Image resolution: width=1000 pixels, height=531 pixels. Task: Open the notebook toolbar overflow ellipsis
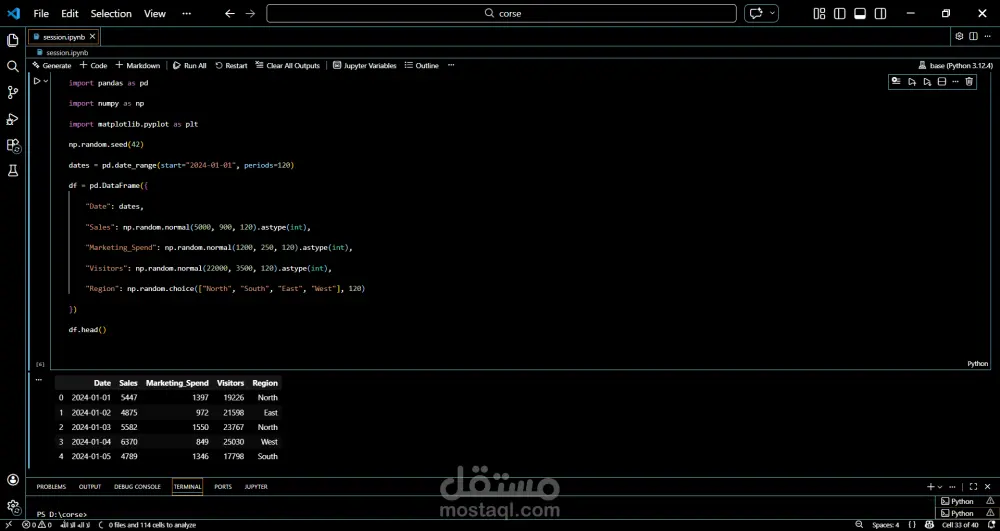[451, 65]
